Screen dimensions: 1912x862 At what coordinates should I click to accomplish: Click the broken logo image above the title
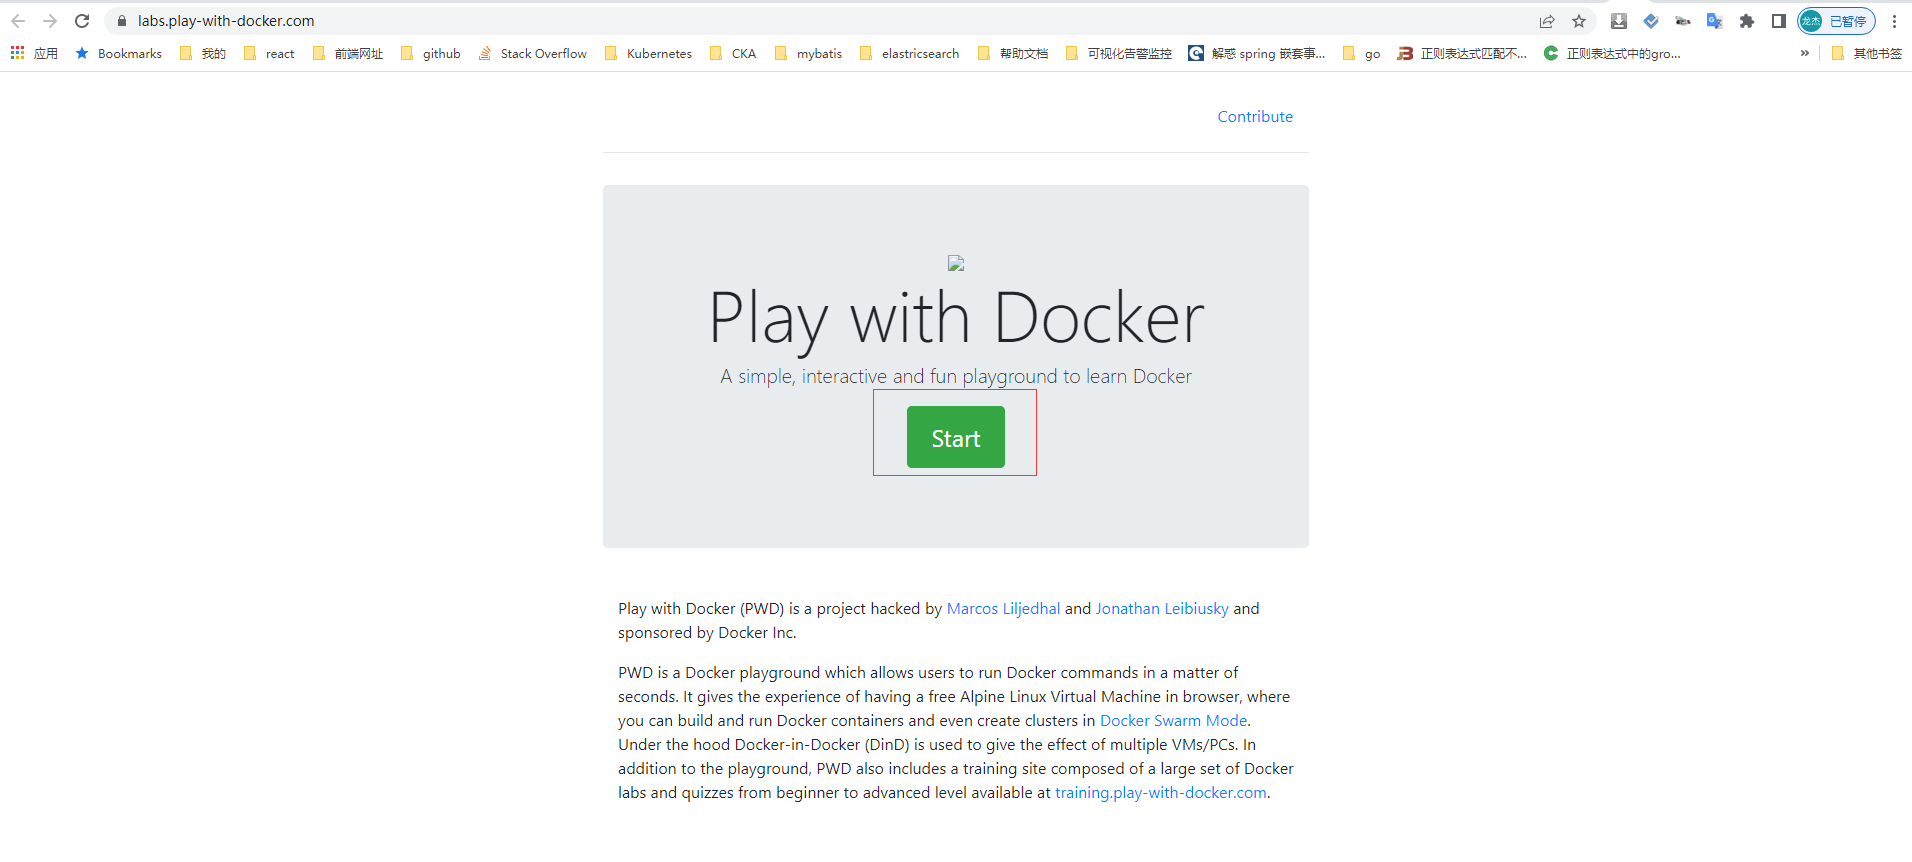click(956, 263)
